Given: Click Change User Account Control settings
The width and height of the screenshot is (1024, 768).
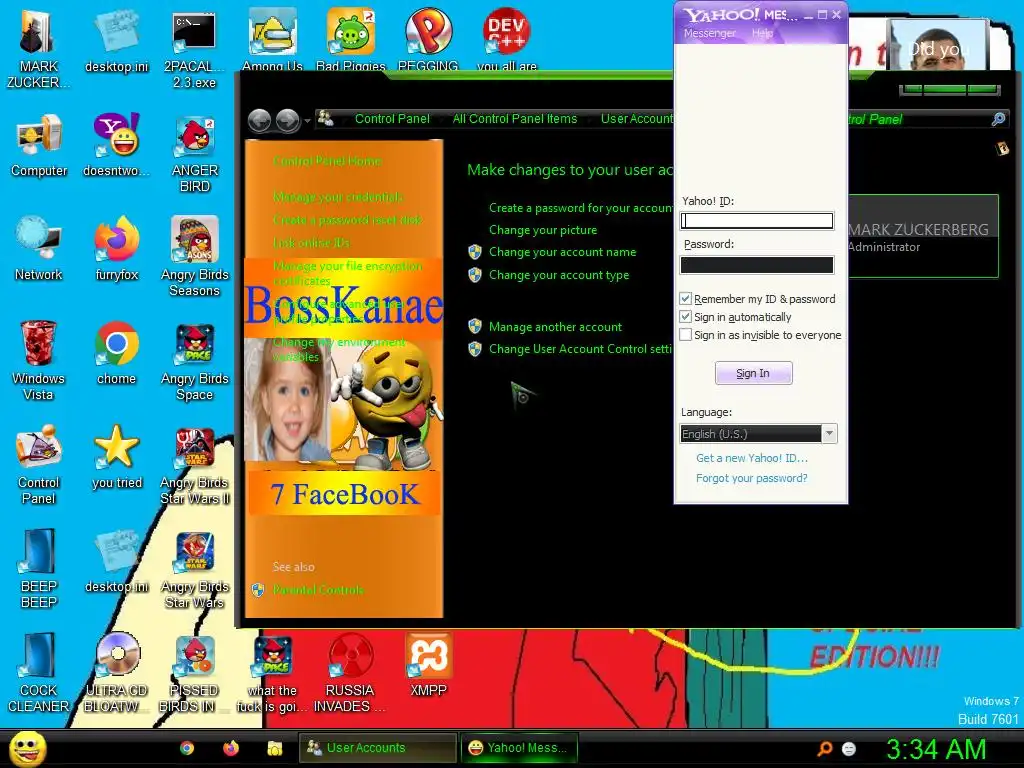Looking at the screenshot, I should click(581, 349).
